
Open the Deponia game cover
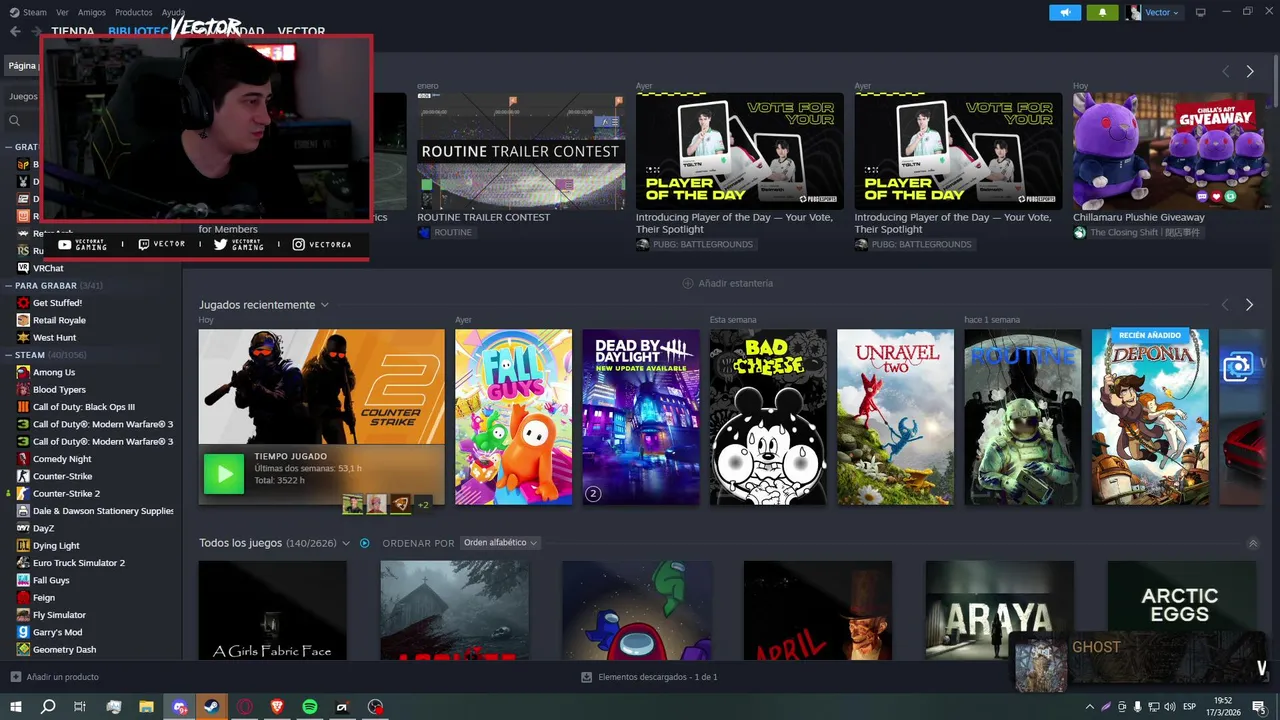[x=1150, y=417]
